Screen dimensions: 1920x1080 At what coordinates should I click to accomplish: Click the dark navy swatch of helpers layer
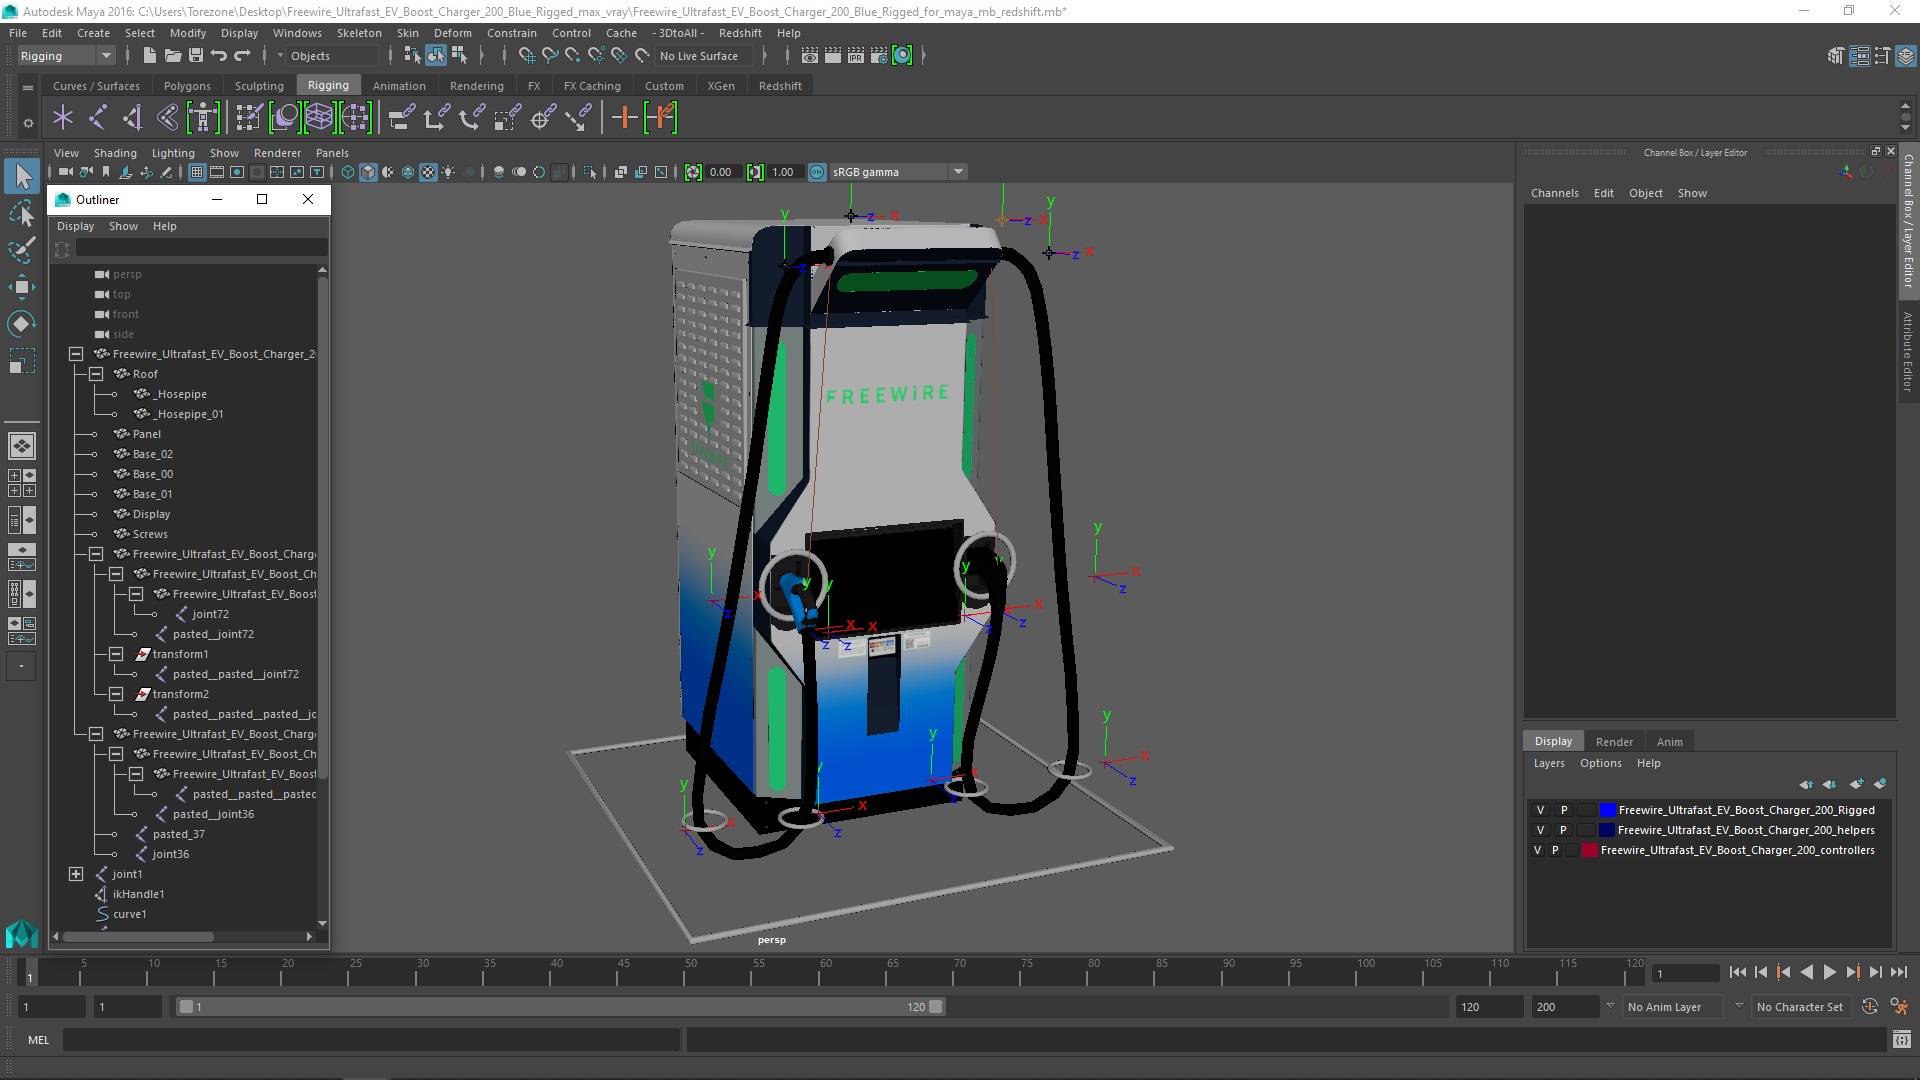(1607, 830)
